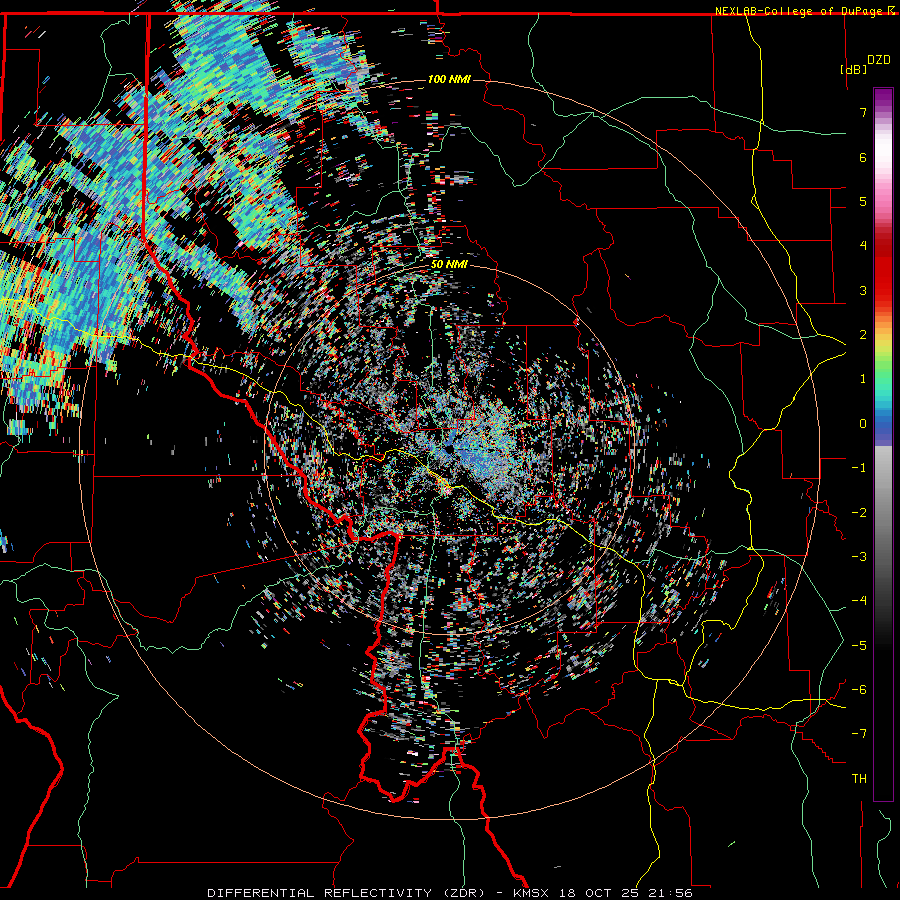This screenshot has height=900, width=900.
Task: Click the scale value -3
Action: [859, 557]
